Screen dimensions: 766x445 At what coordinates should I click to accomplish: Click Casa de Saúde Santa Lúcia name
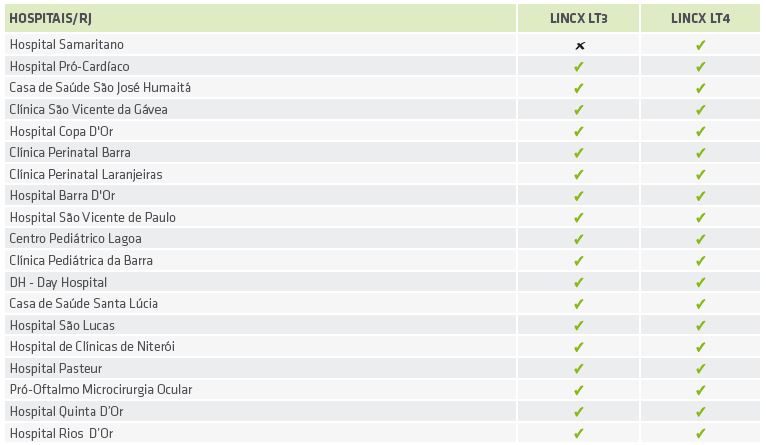[x=84, y=304]
